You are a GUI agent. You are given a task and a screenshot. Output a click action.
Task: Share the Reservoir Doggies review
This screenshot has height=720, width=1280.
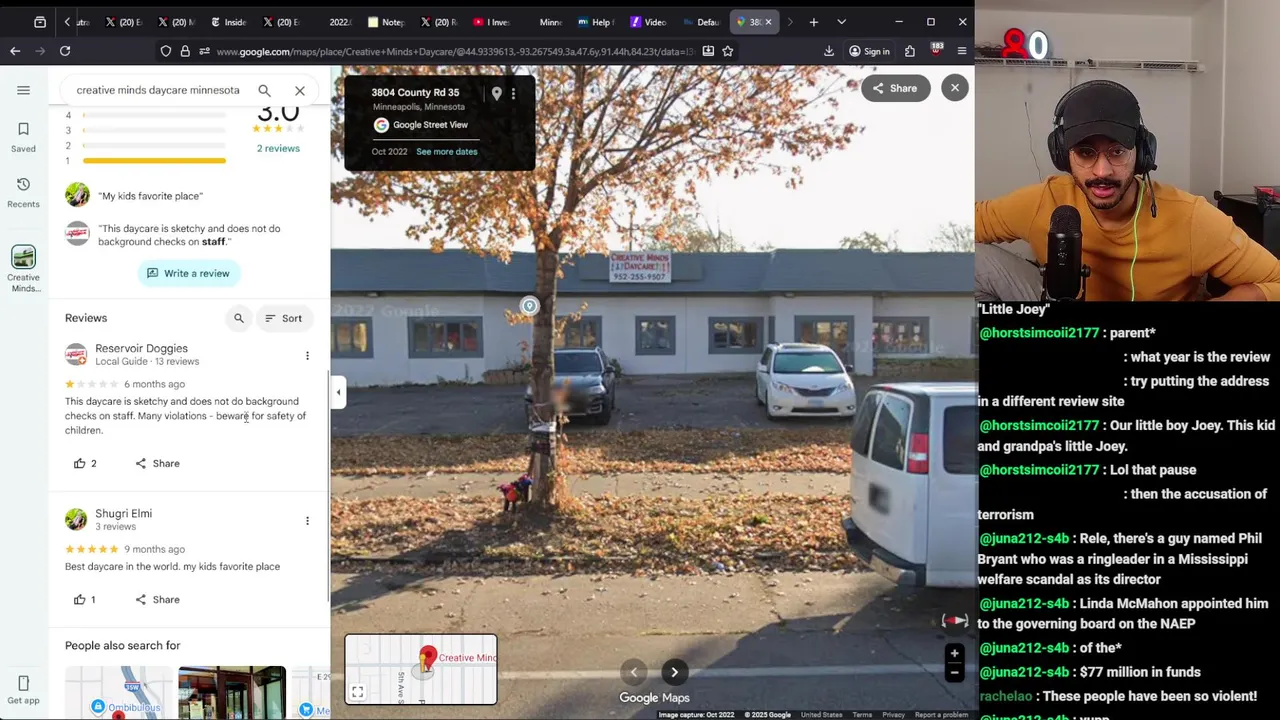(x=157, y=463)
